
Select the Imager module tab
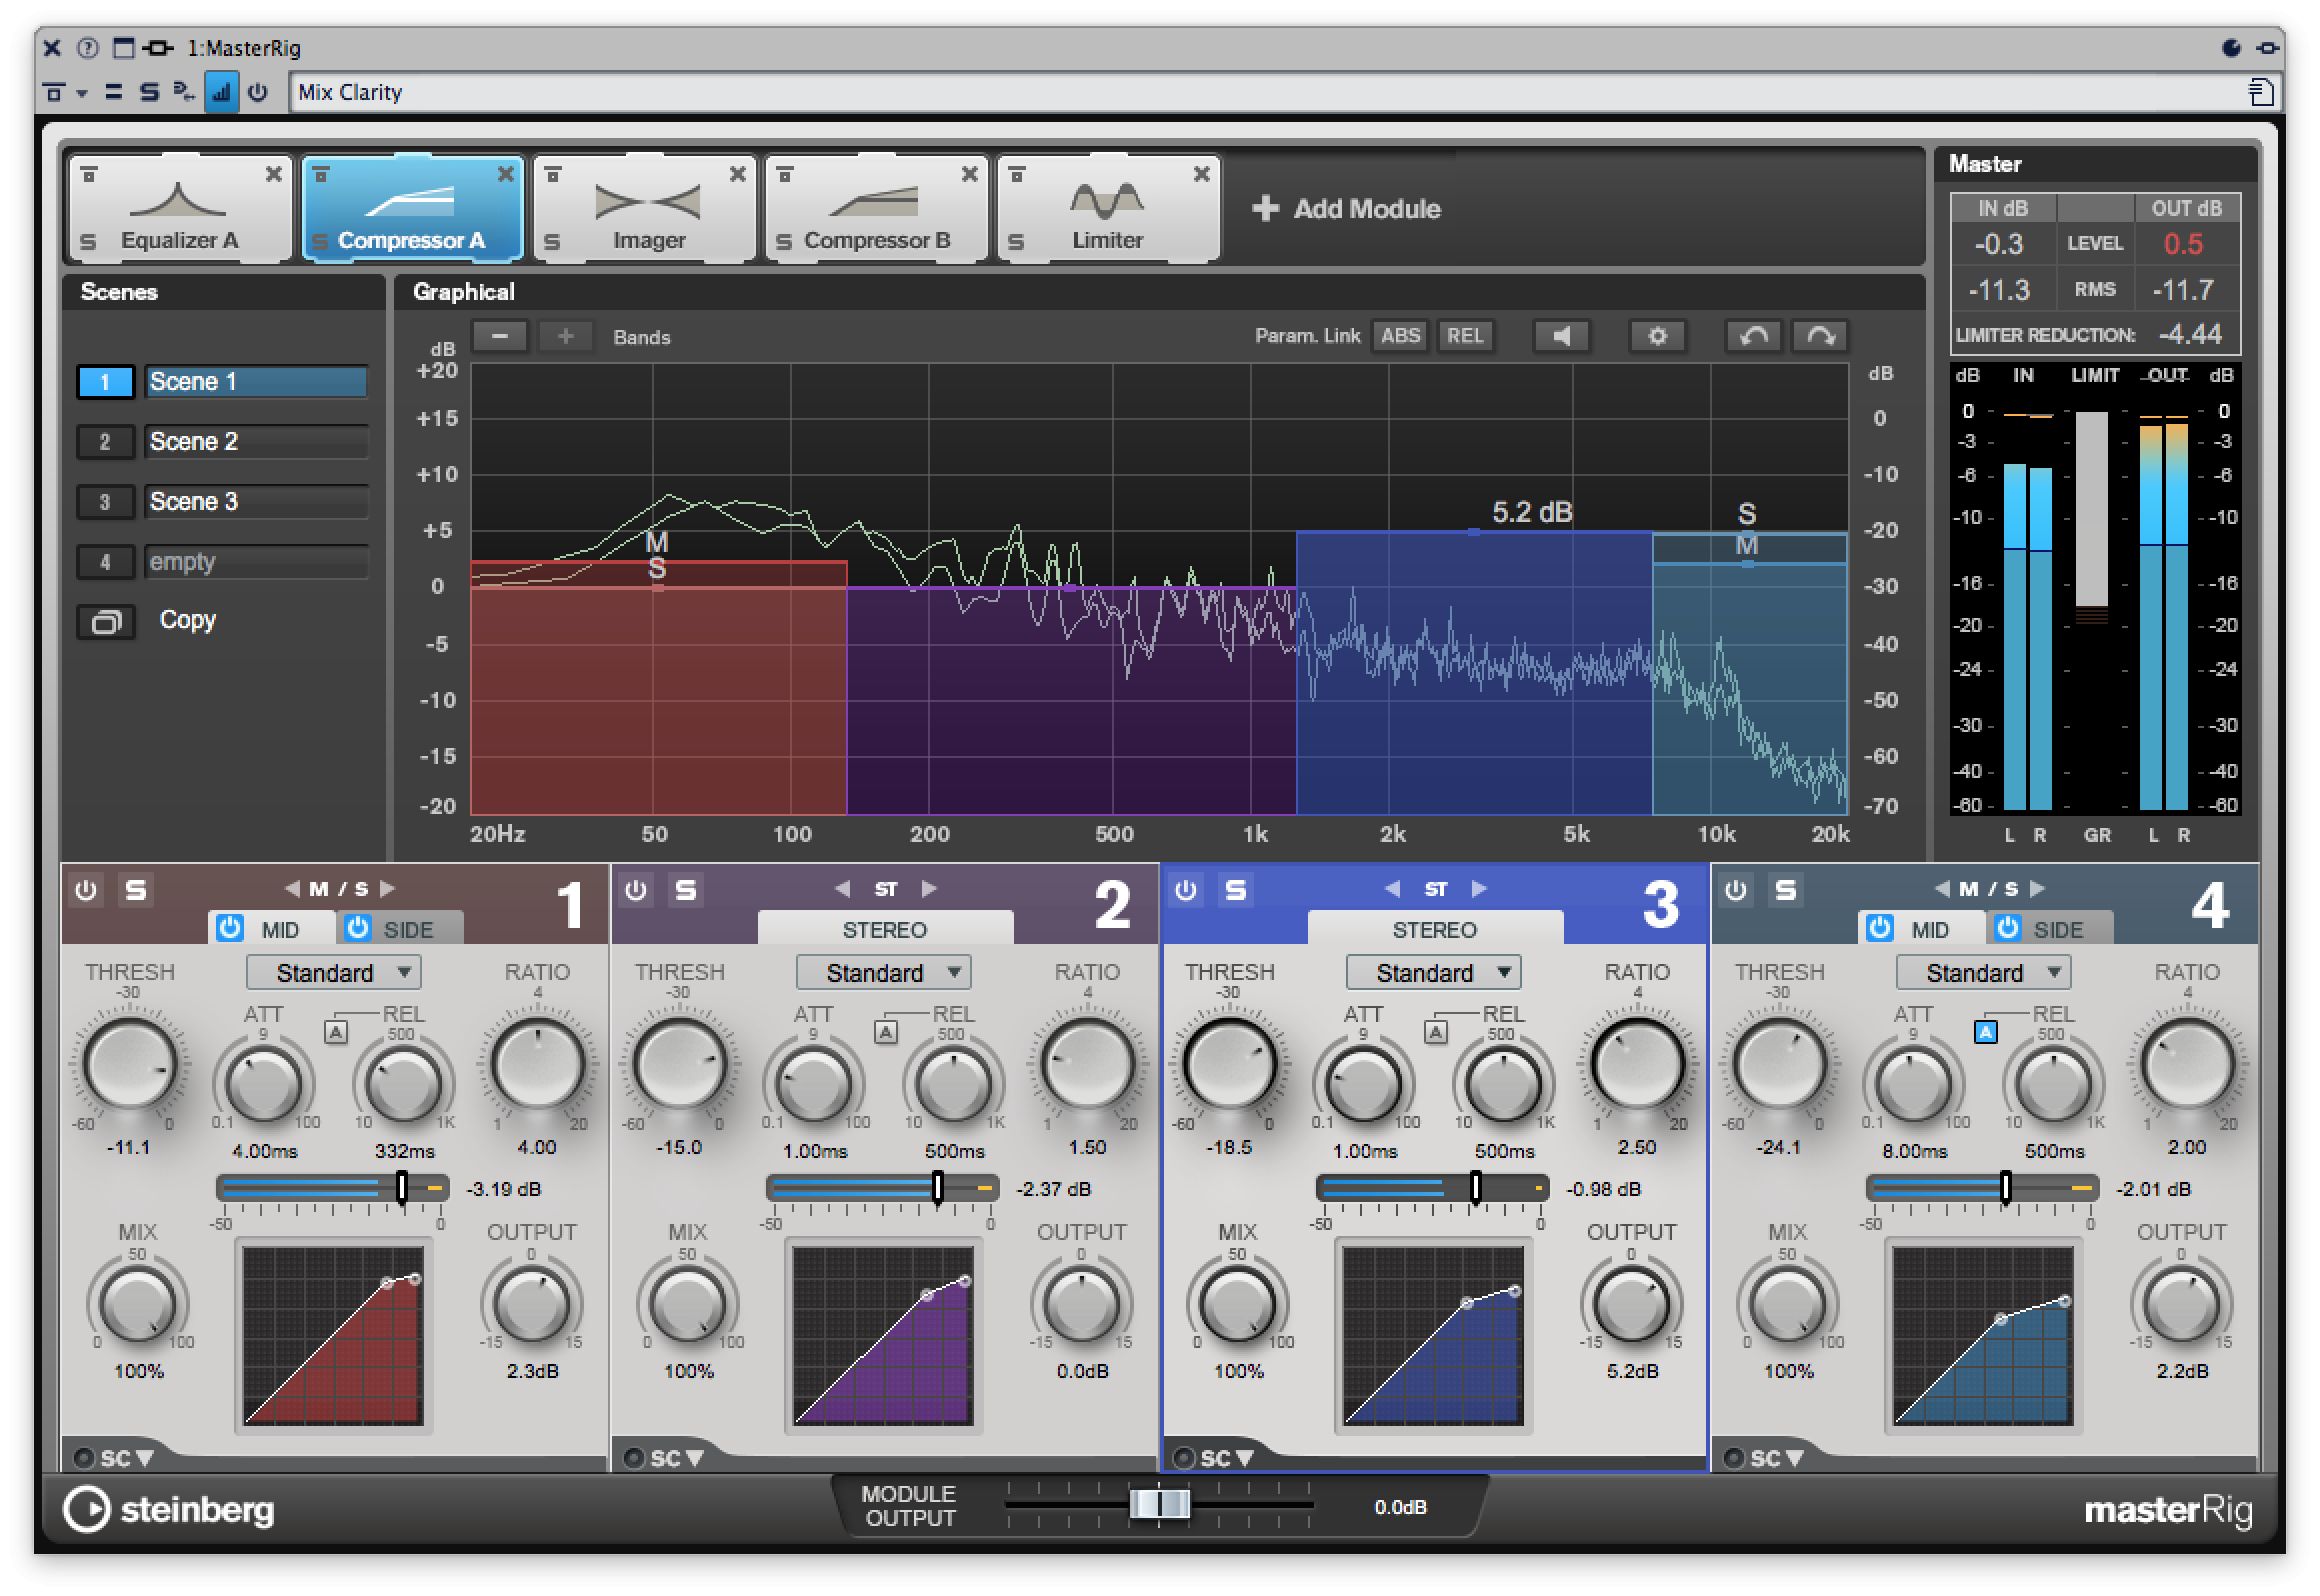(644, 208)
